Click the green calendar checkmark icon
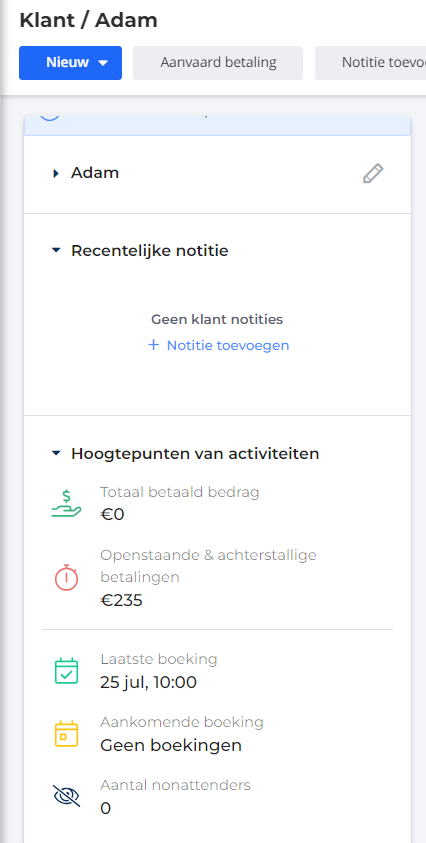The height and width of the screenshot is (843, 426). coord(67,671)
